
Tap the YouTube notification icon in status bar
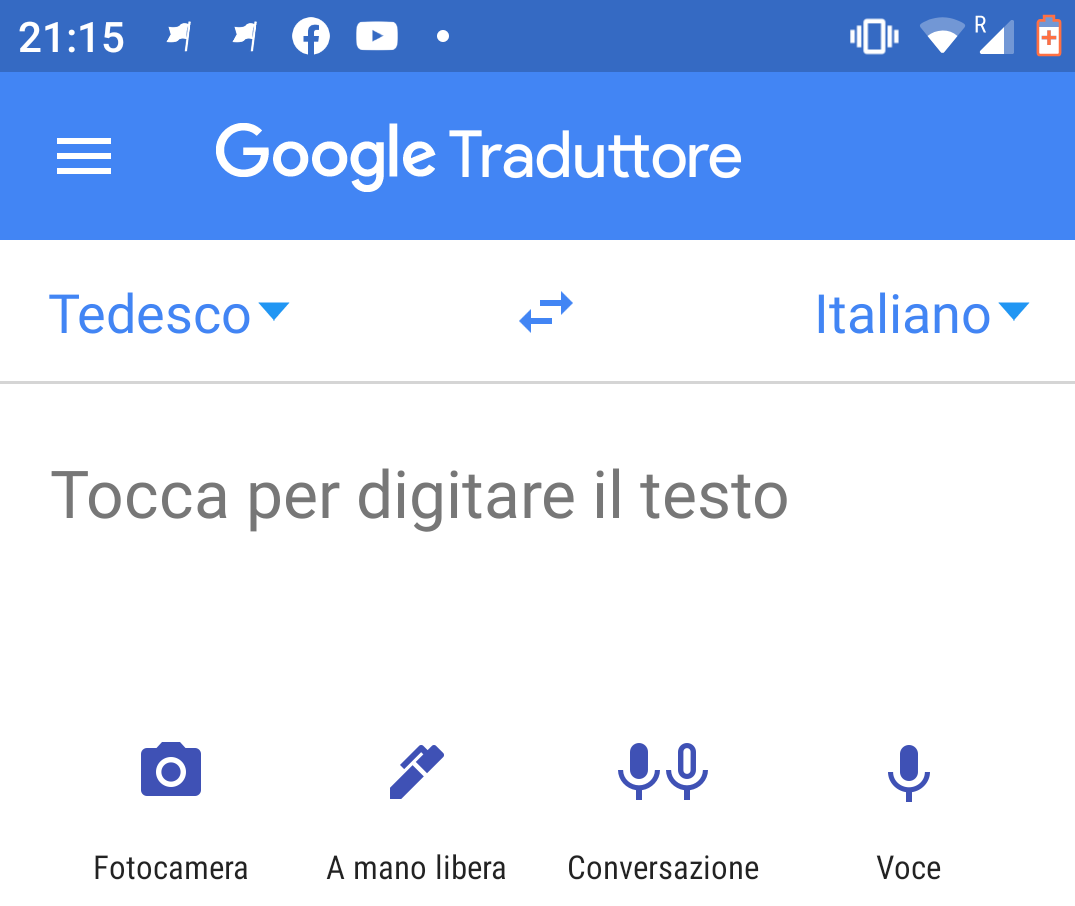pyautogui.click(x=376, y=36)
